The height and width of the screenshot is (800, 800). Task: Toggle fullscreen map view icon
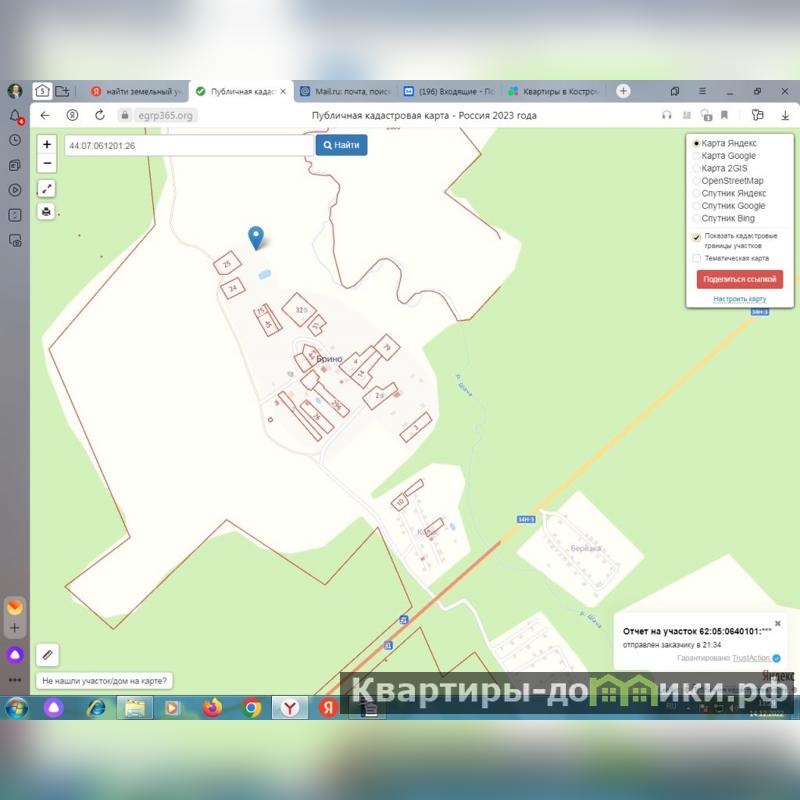click(47, 188)
